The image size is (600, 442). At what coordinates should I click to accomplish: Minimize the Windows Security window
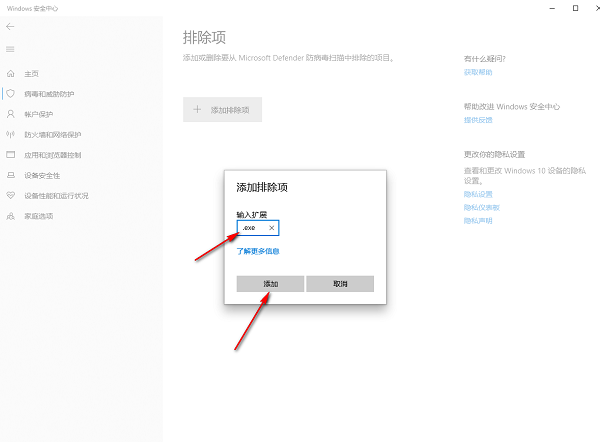[552, 8]
